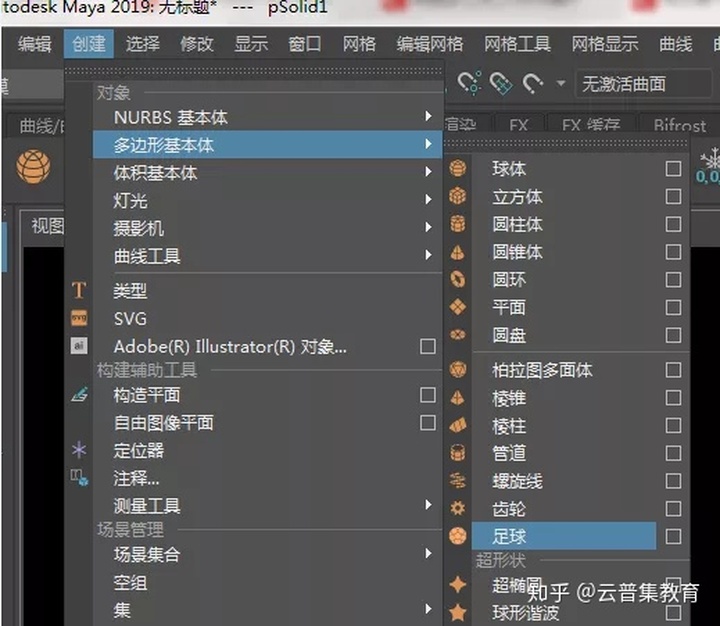The height and width of the screenshot is (626, 720).
Task: Open the 选择 menu
Action: point(143,44)
